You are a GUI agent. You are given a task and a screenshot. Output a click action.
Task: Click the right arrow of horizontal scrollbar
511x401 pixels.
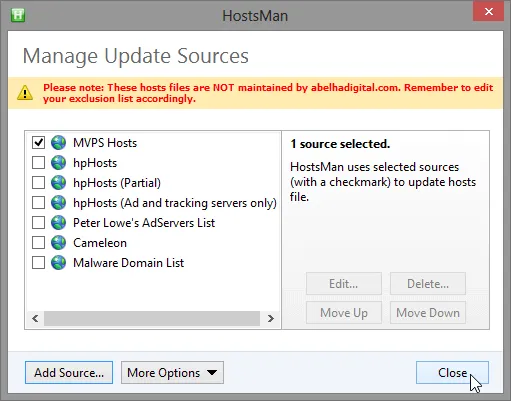coord(271,319)
